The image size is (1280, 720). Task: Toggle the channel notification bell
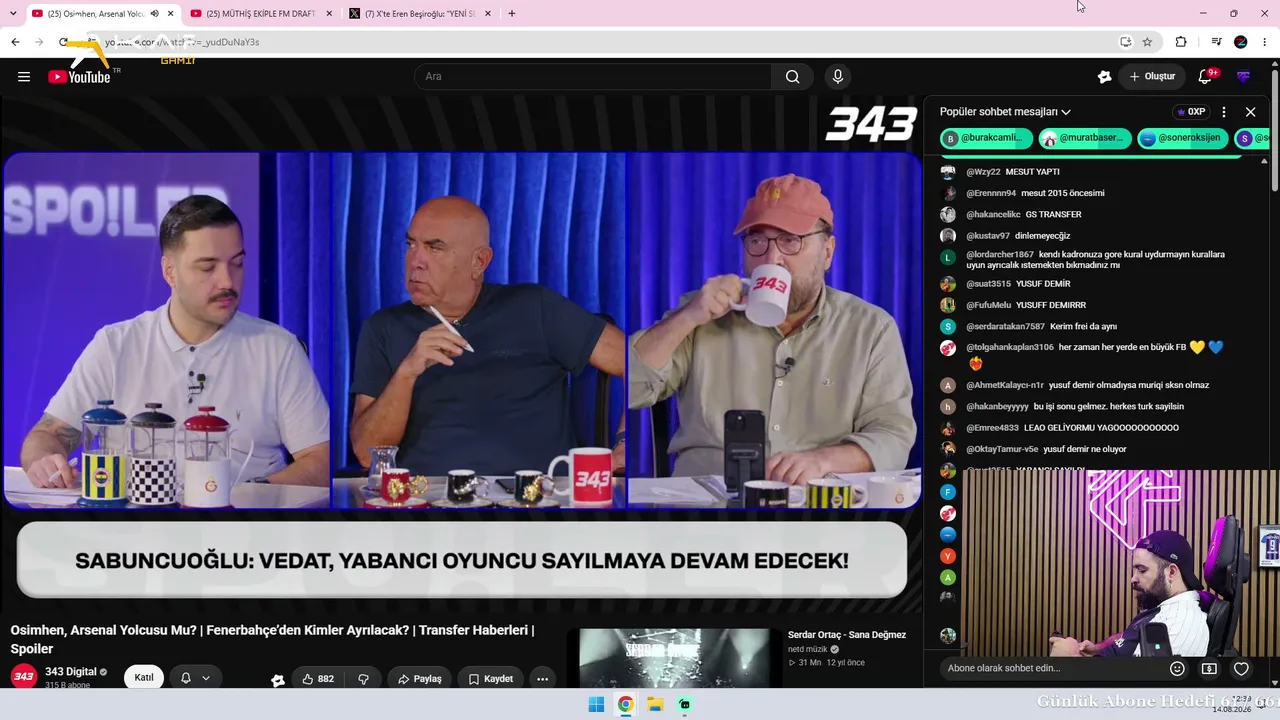pos(186,678)
